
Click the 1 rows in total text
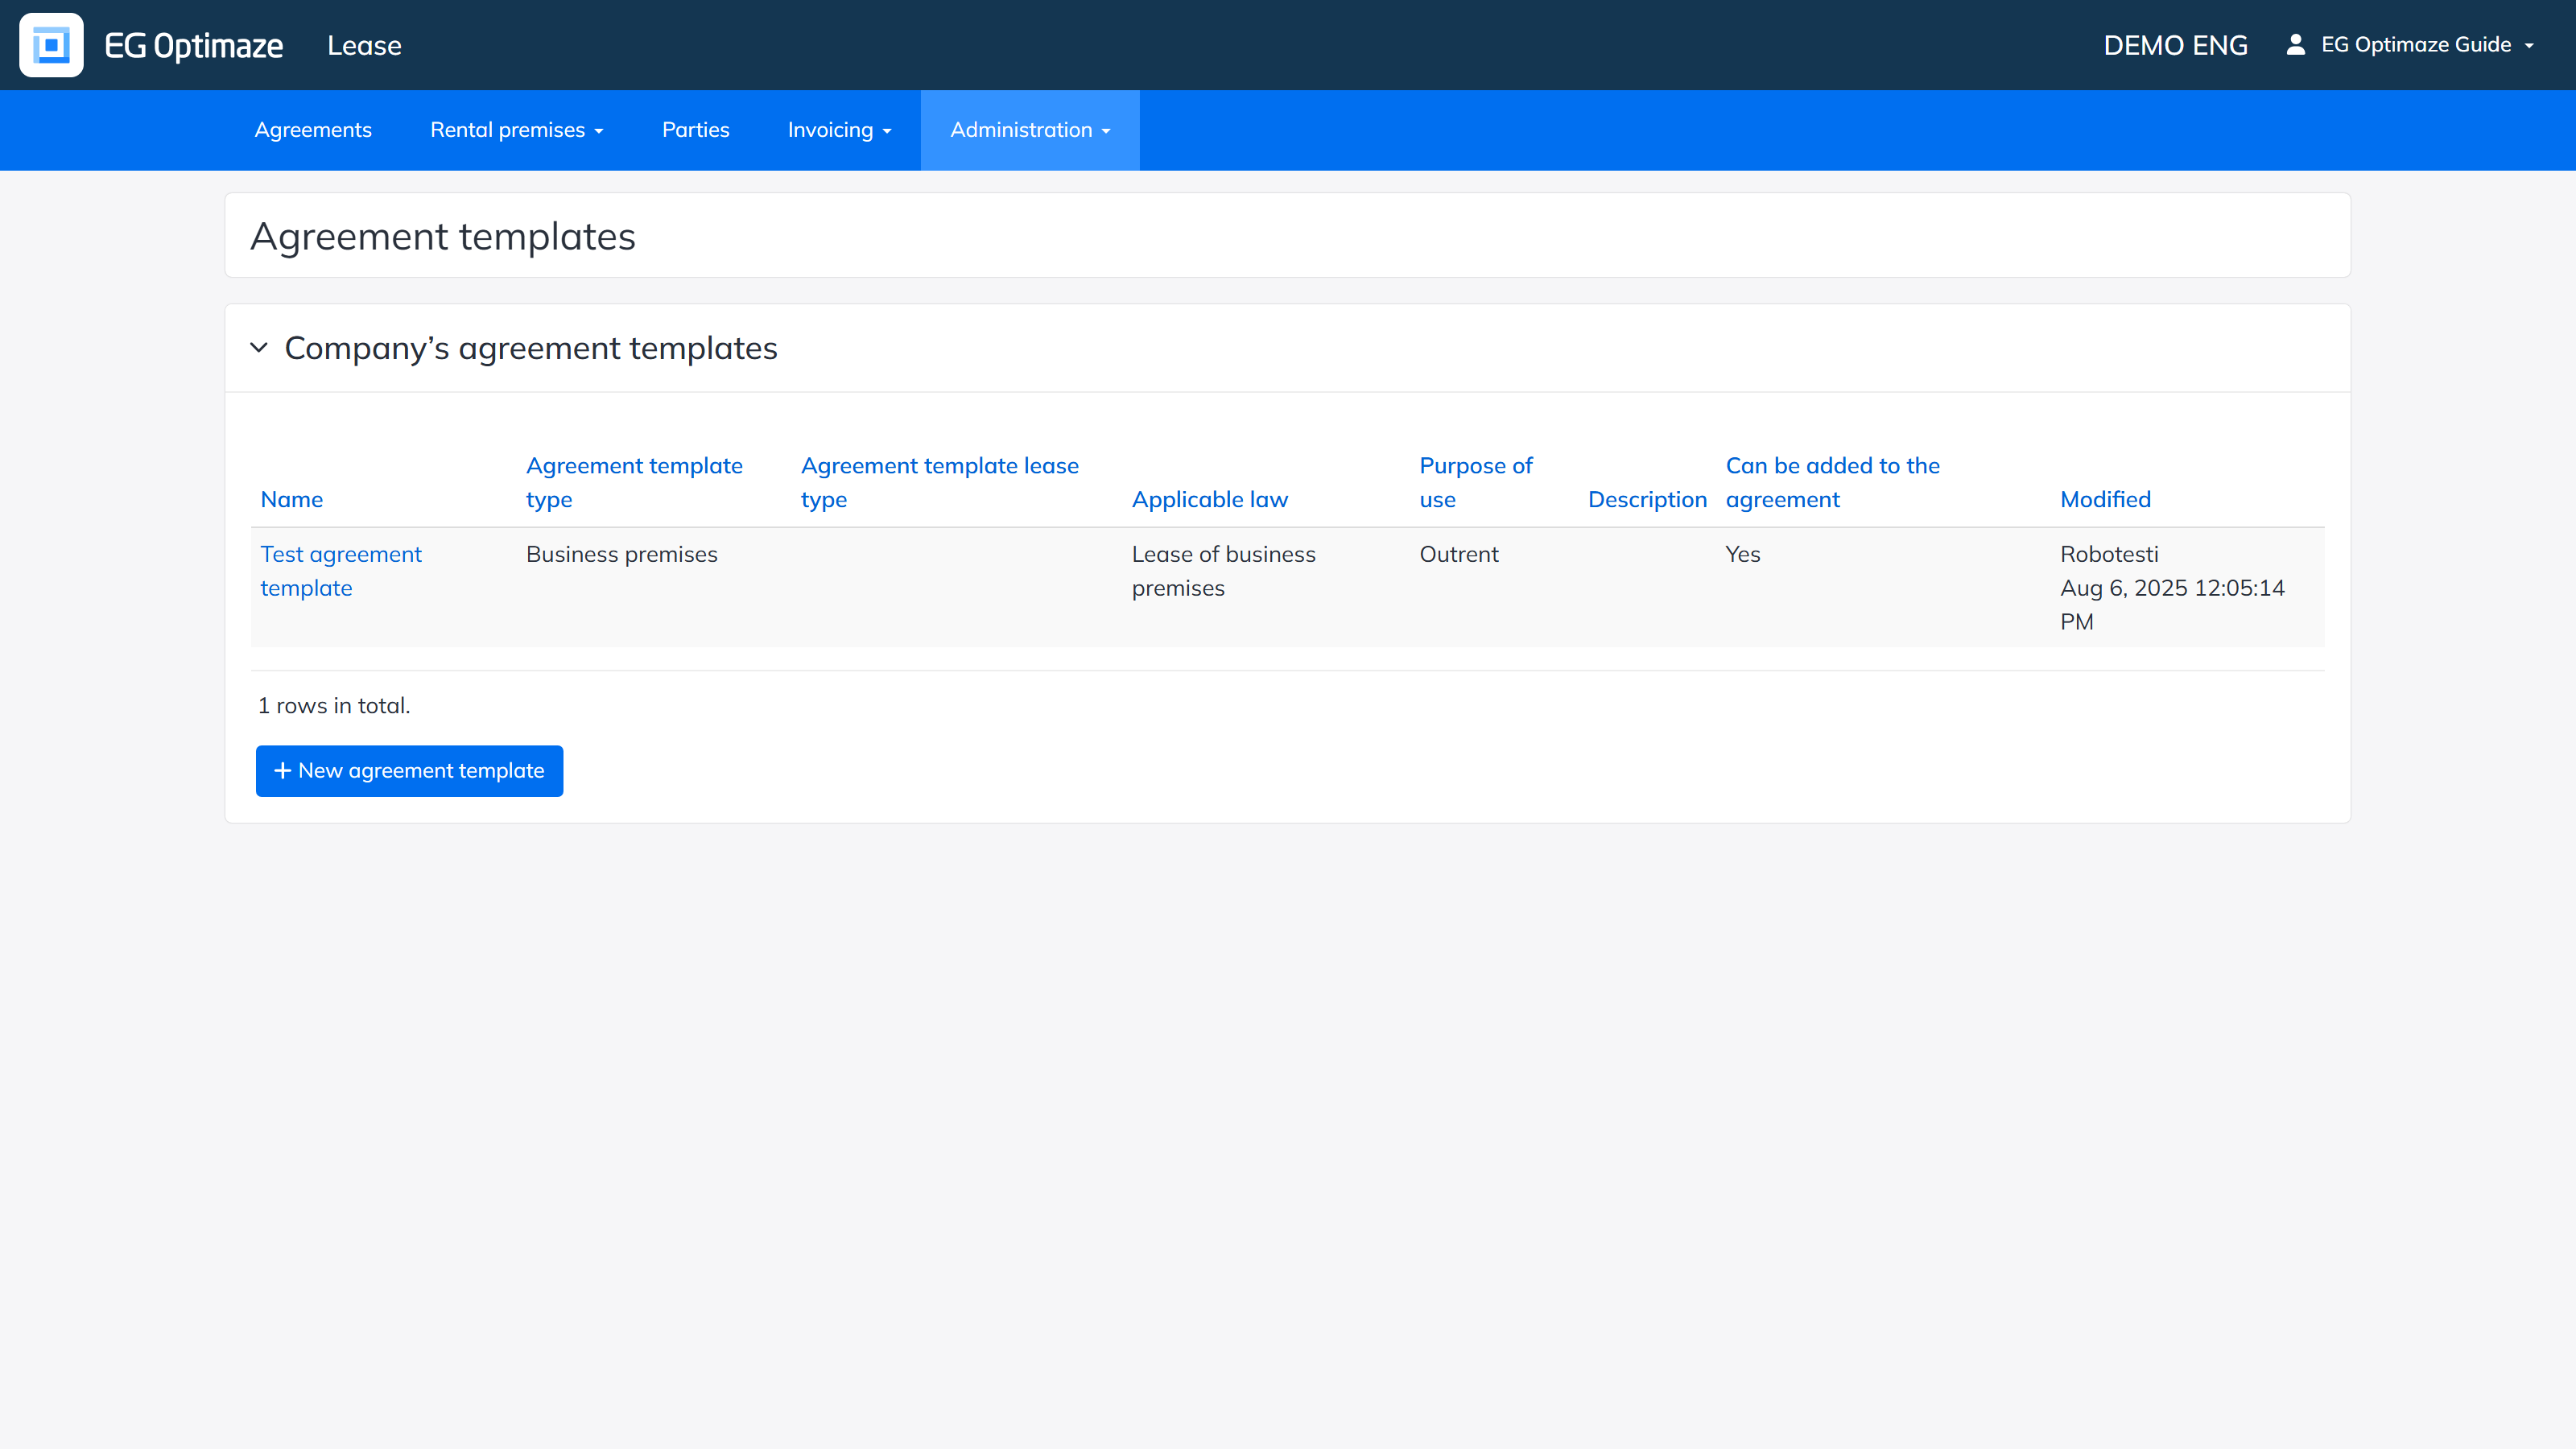click(334, 706)
